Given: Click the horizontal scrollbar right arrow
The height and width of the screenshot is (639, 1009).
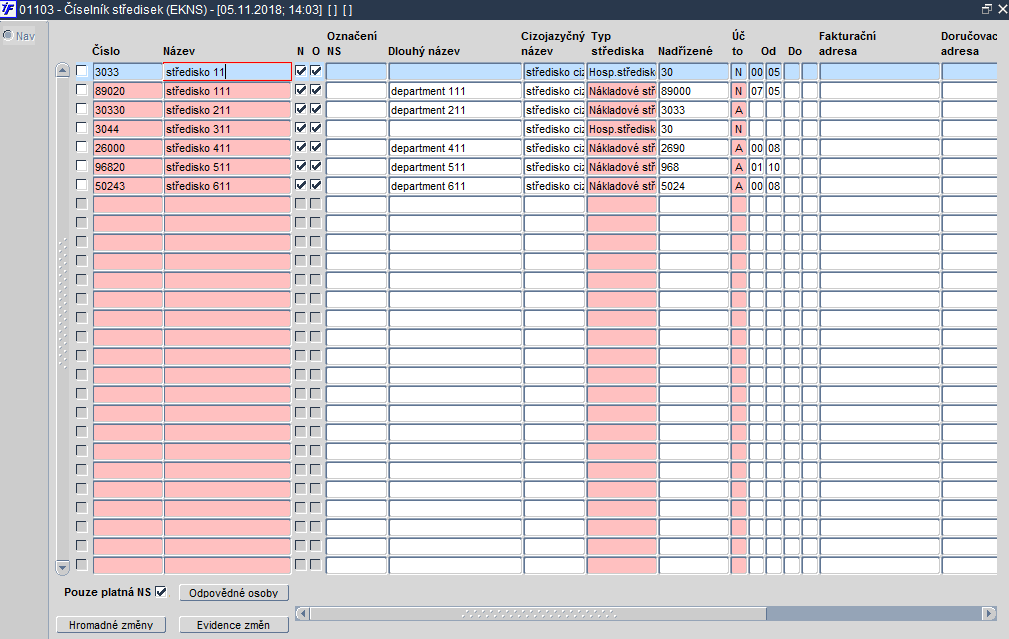Looking at the screenshot, I should click(989, 613).
